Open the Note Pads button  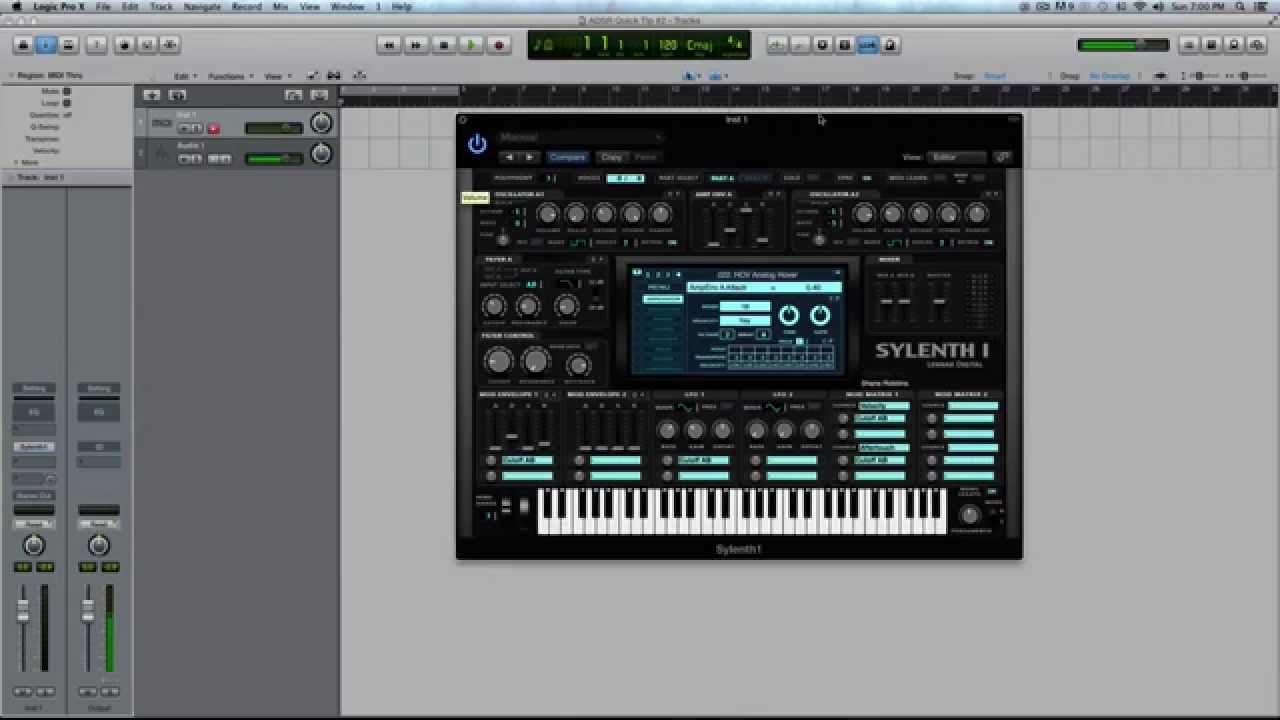tap(1211, 45)
